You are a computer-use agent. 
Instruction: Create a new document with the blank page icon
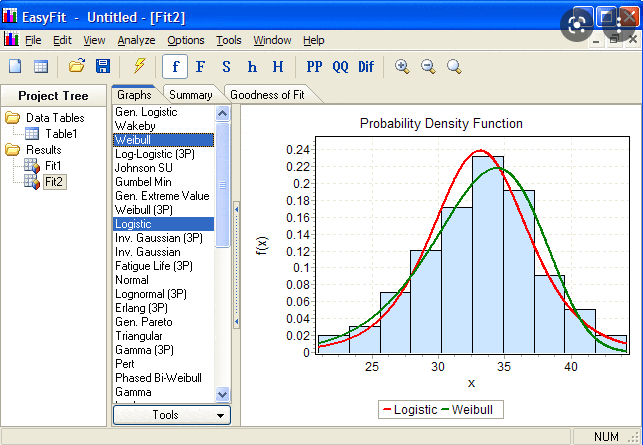(15, 66)
